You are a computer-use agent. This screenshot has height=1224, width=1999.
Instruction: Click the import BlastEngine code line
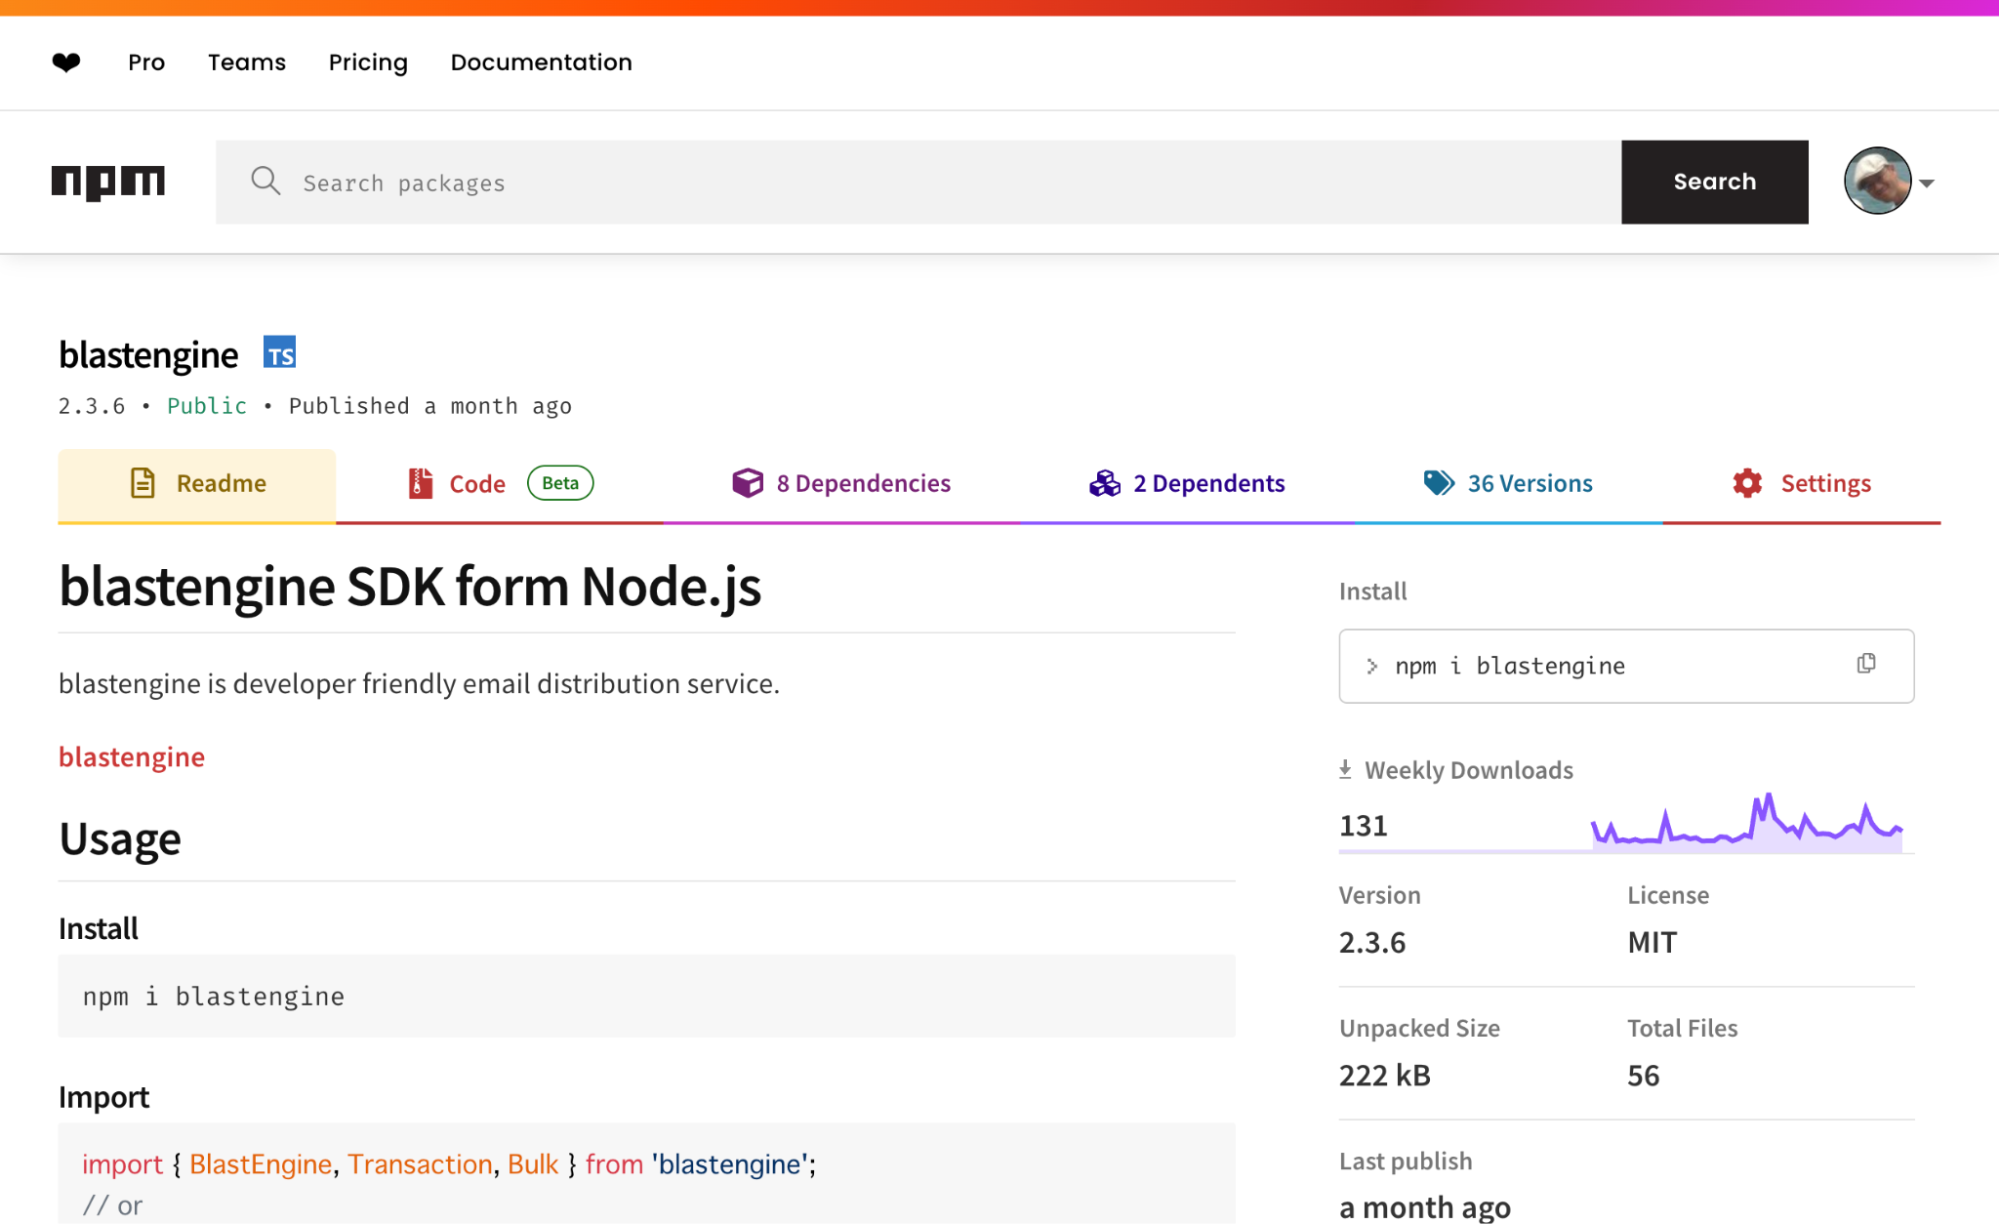point(449,1164)
